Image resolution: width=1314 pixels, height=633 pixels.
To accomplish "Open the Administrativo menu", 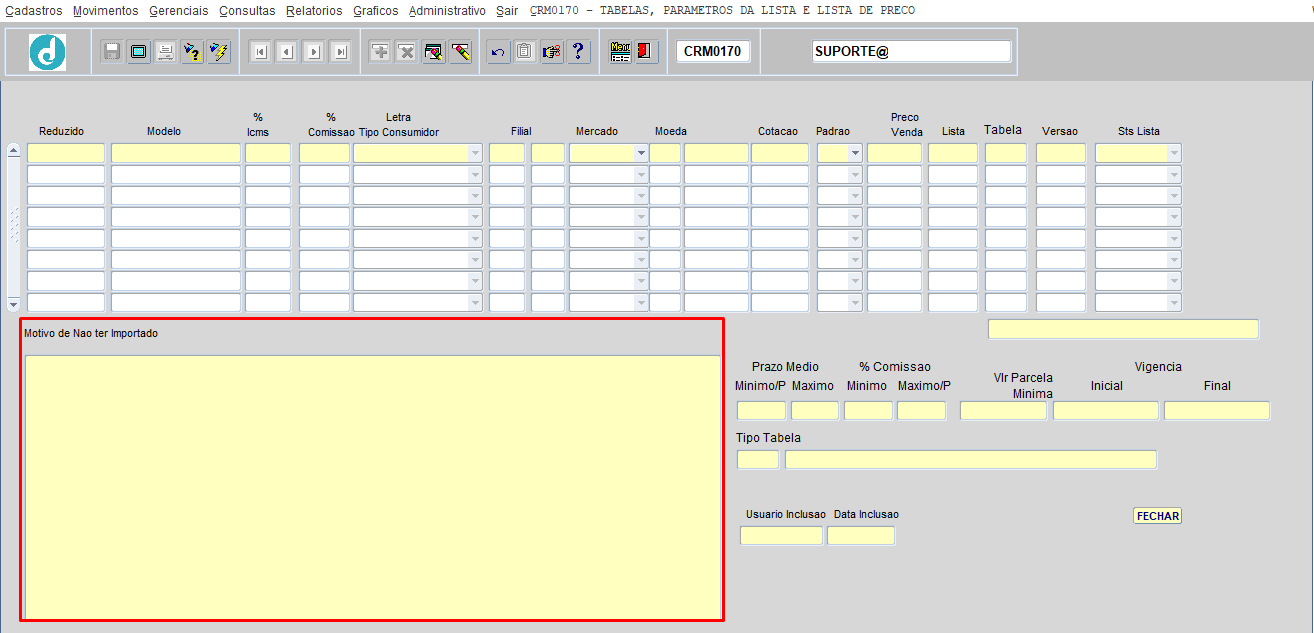I will click(447, 11).
